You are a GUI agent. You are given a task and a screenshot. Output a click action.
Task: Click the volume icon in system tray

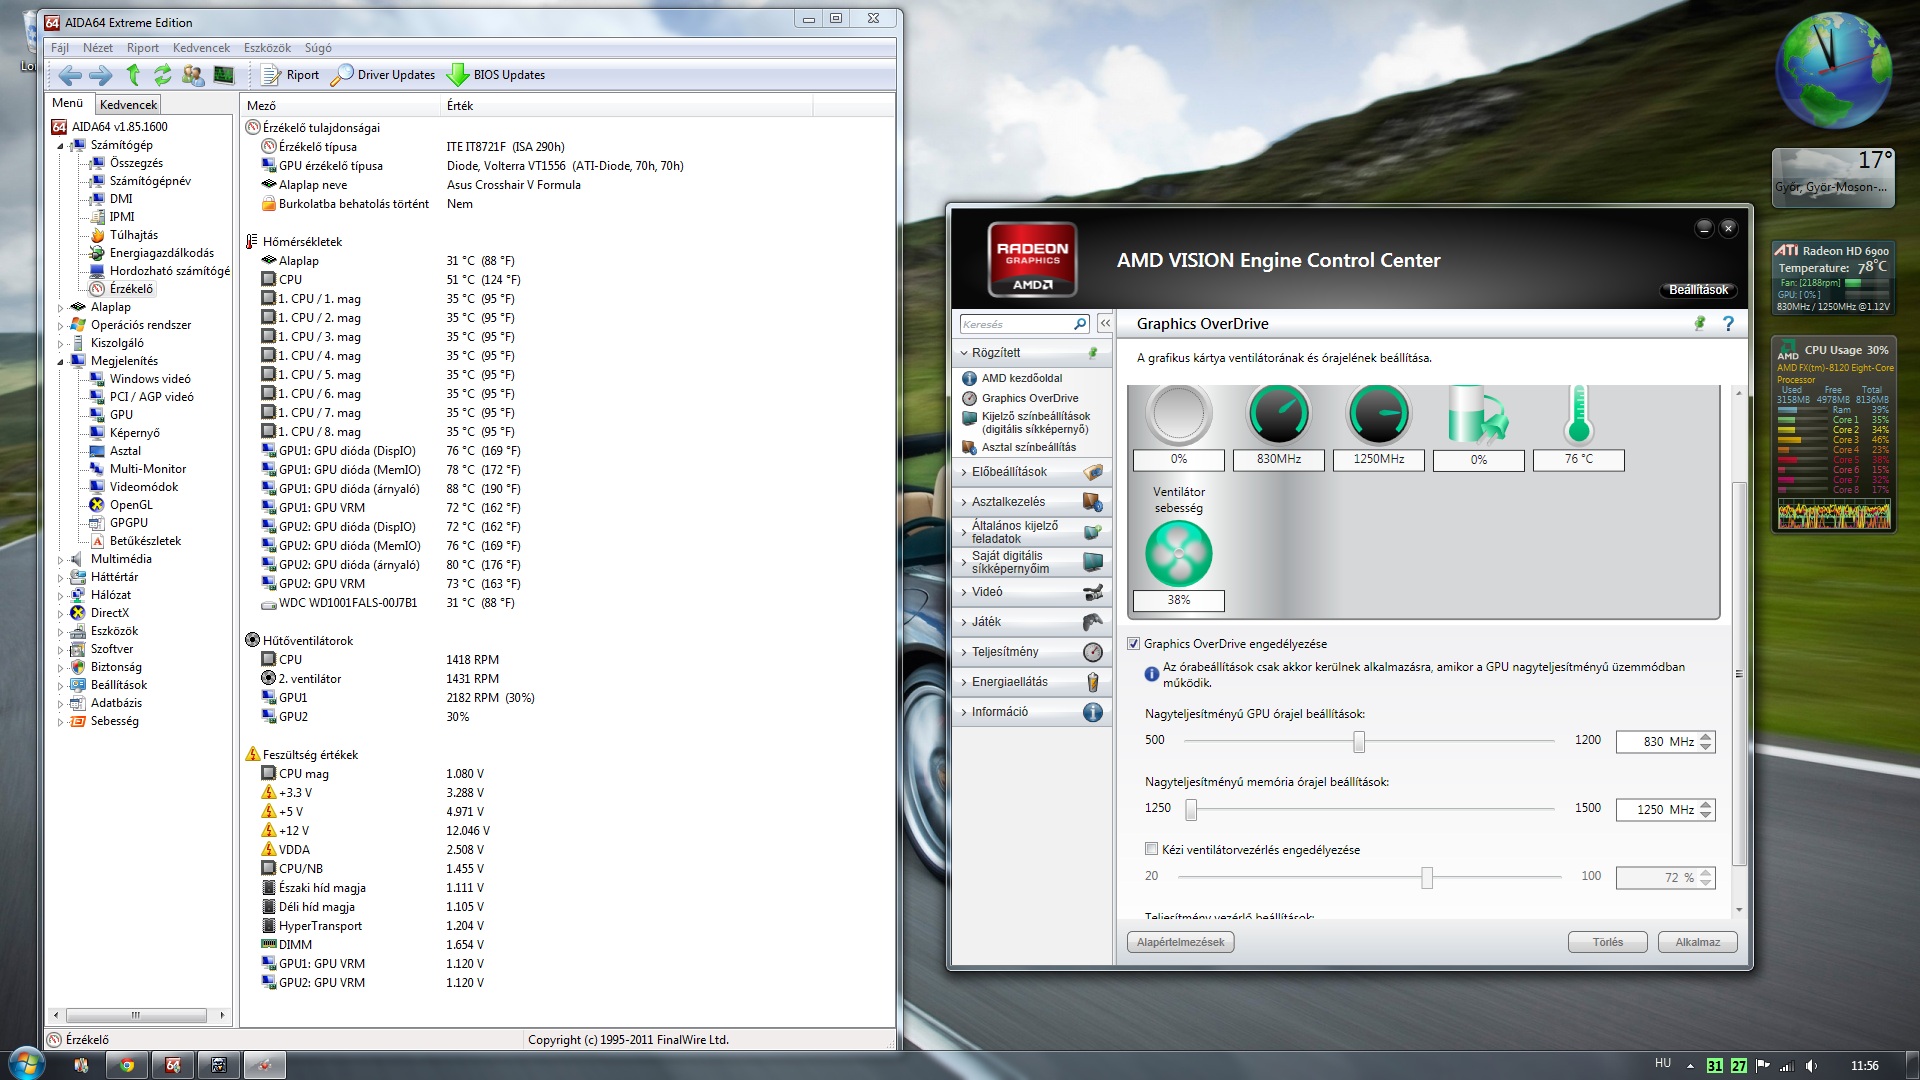pyautogui.click(x=1811, y=1066)
